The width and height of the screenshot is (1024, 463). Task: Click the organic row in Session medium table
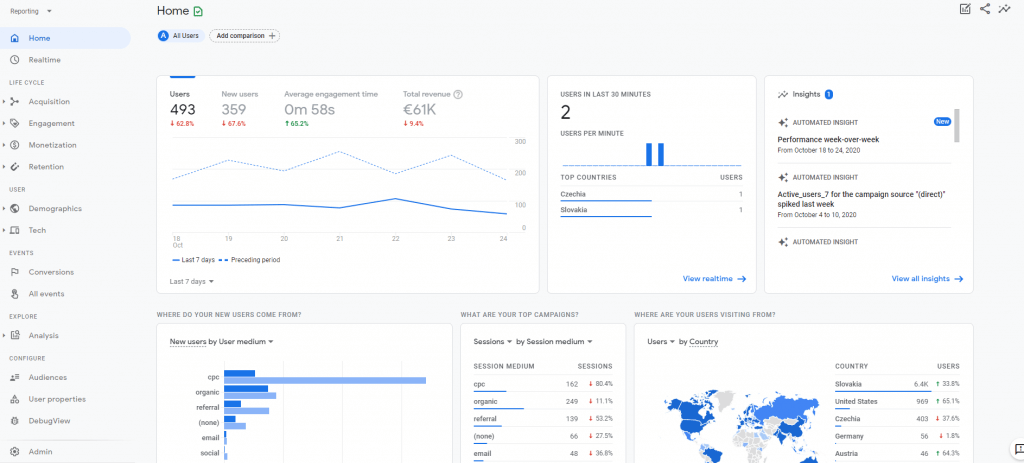[x=543, y=402]
